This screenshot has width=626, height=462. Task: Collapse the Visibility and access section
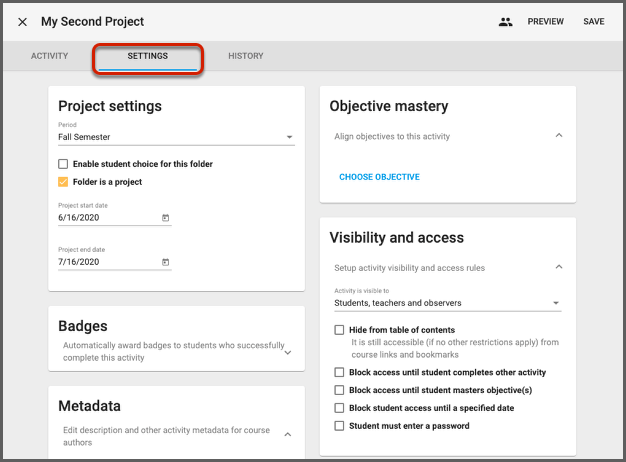(558, 268)
